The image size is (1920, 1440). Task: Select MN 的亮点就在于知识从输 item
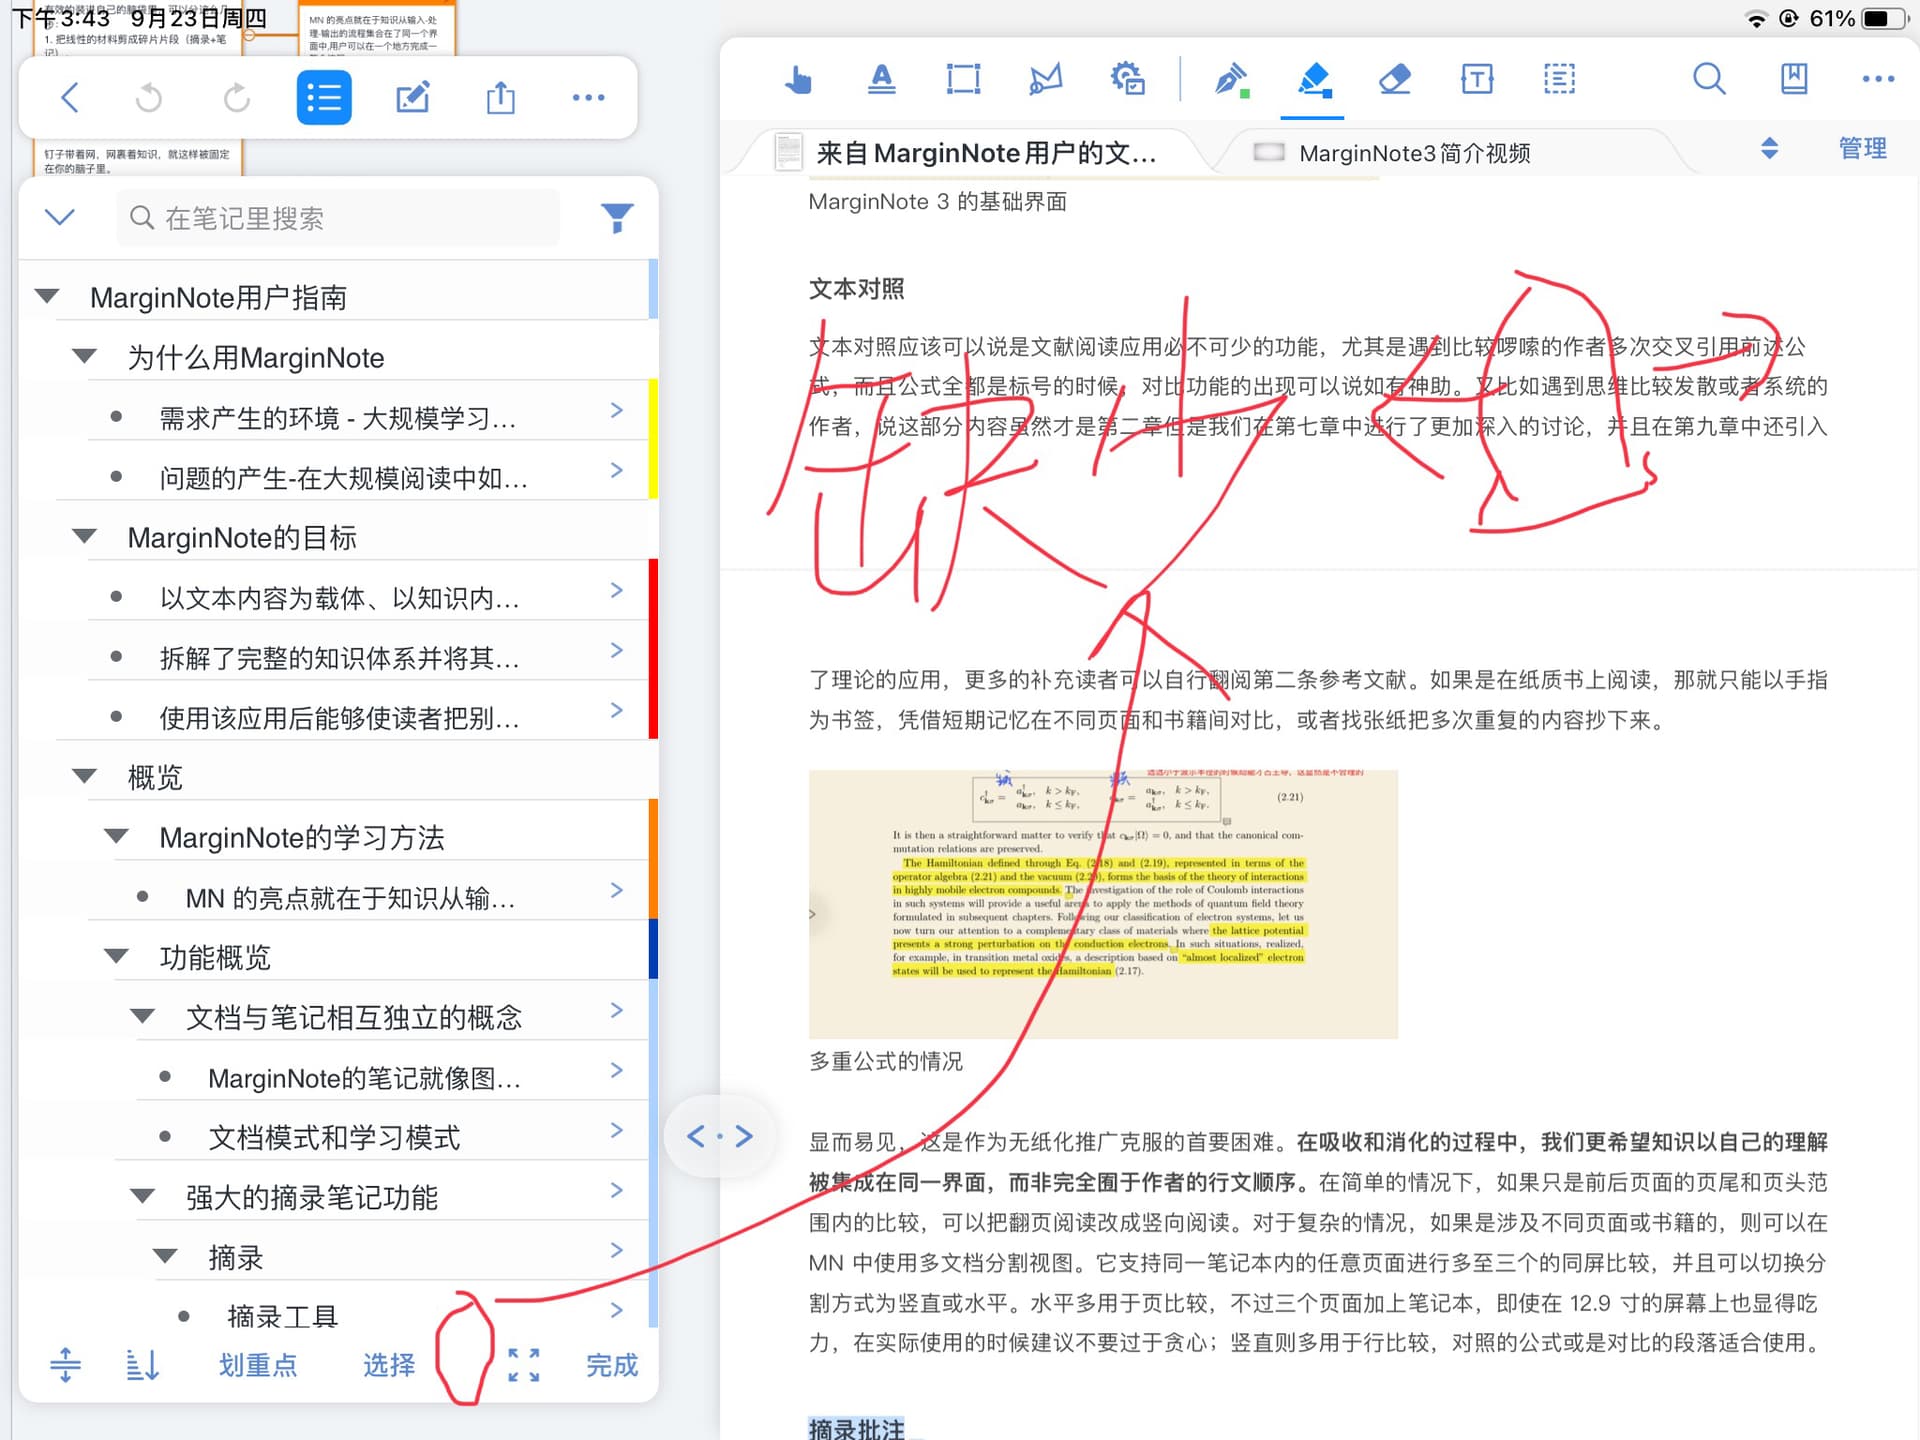[x=350, y=898]
